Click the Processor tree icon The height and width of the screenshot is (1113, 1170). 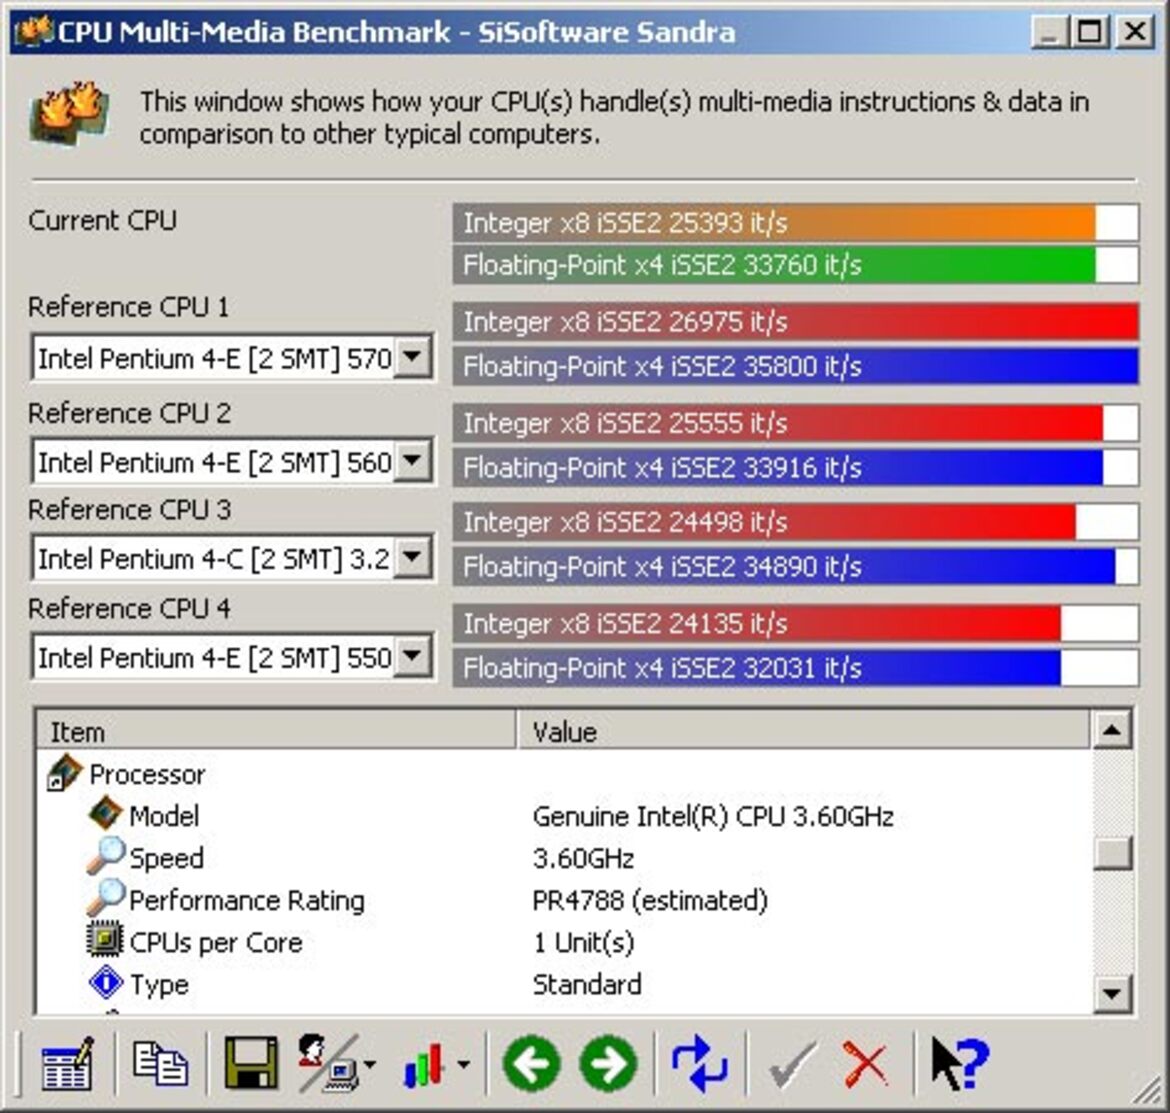pyautogui.click(x=64, y=773)
